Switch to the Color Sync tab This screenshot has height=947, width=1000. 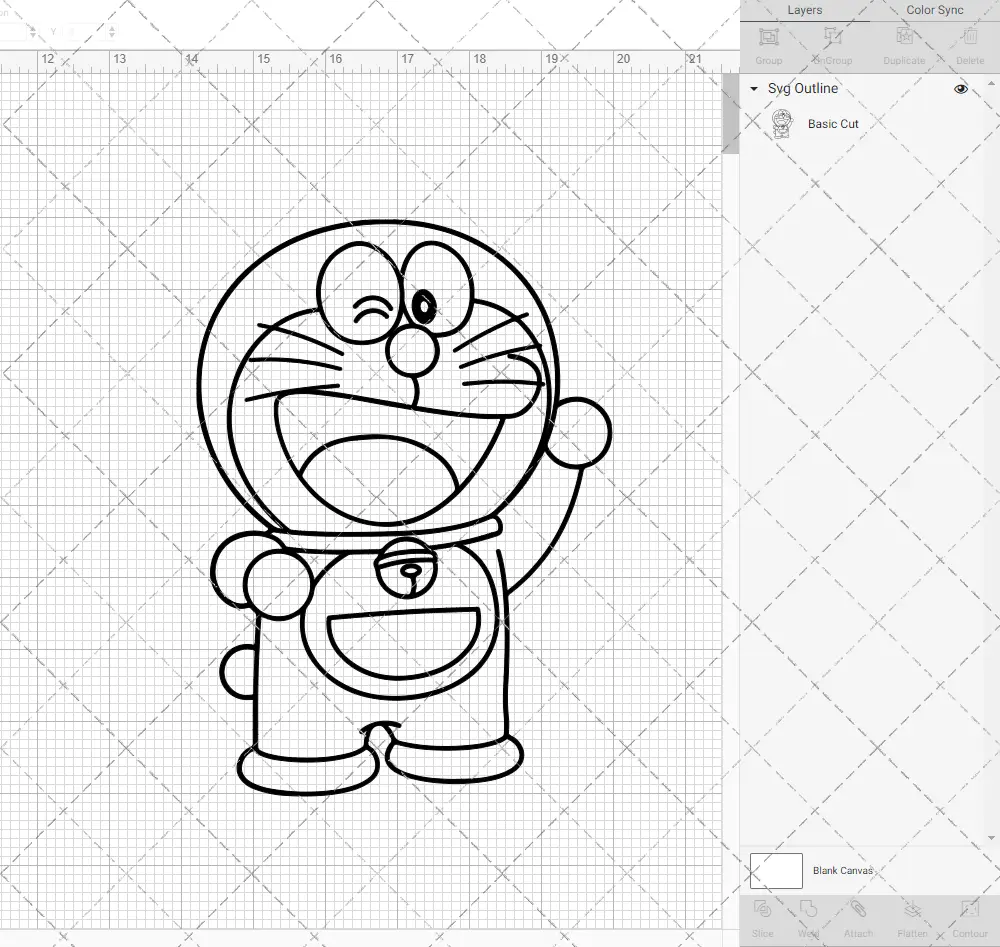coord(934,10)
